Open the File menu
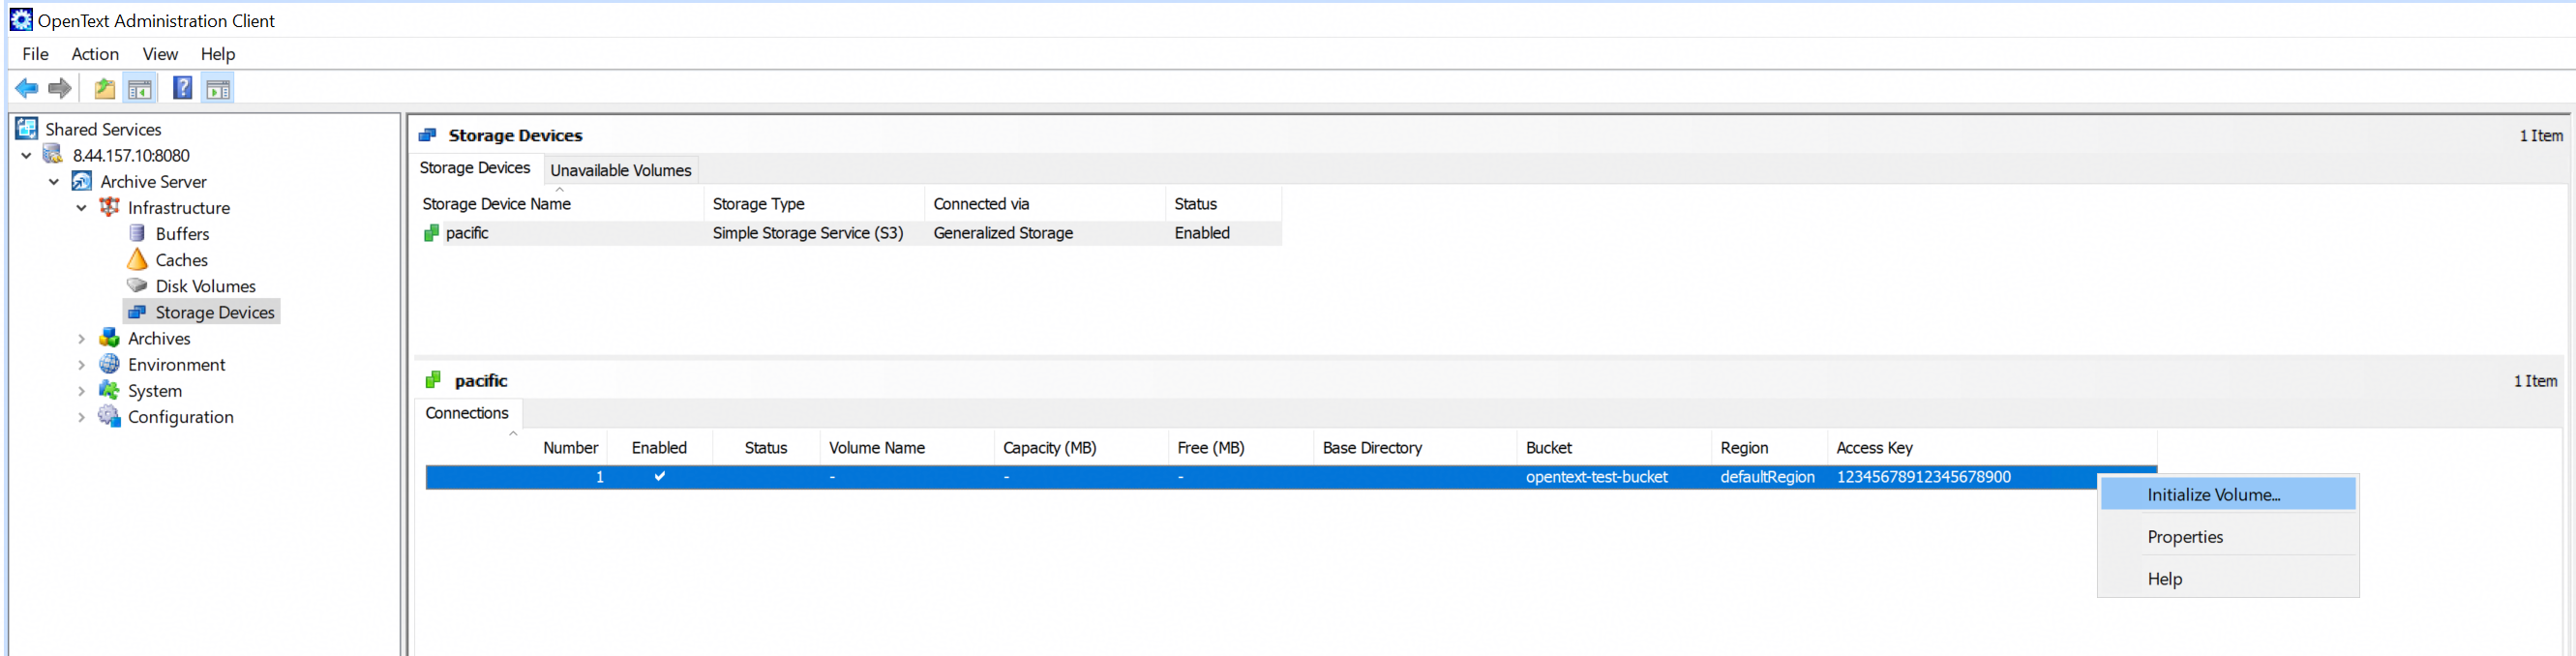 (35, 54)
